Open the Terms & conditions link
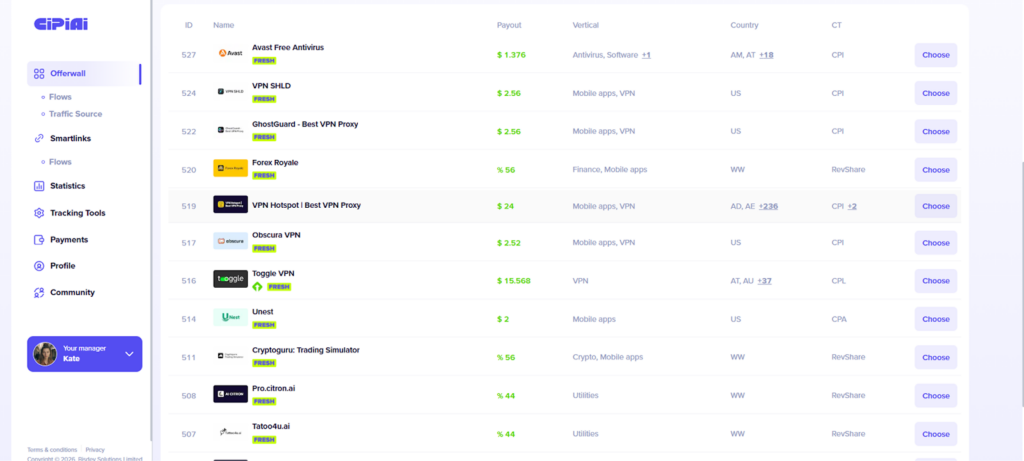 pyautogui.click(x=52, y=450)
